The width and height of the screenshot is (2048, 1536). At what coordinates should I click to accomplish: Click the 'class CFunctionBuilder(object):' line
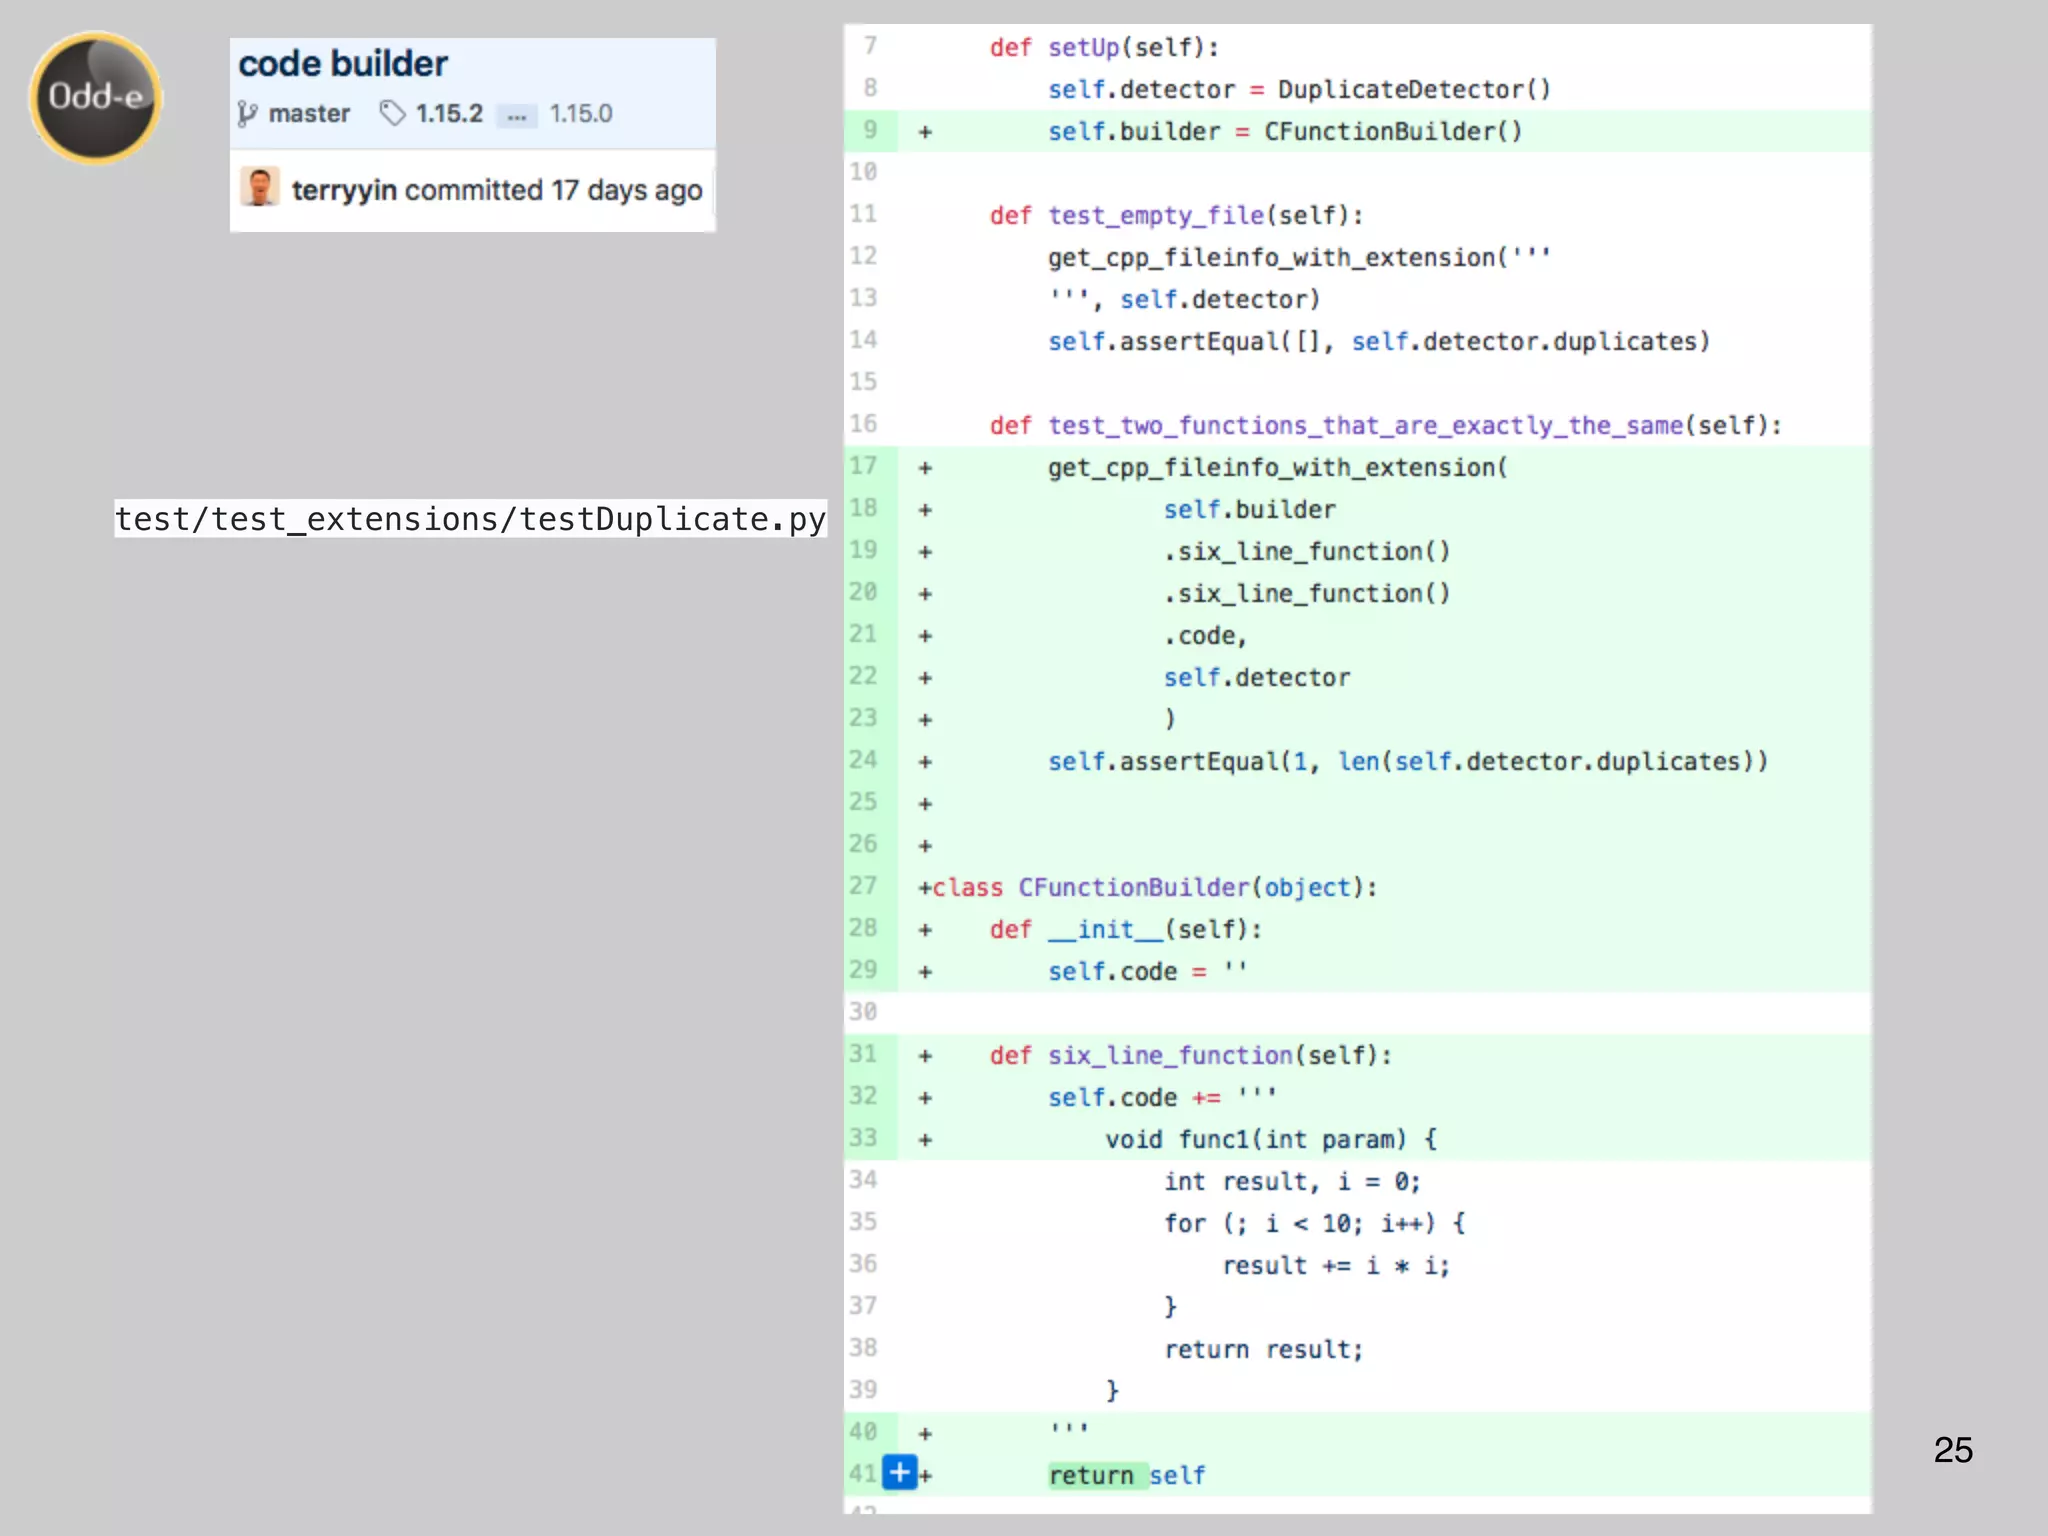coord(1154,888)
